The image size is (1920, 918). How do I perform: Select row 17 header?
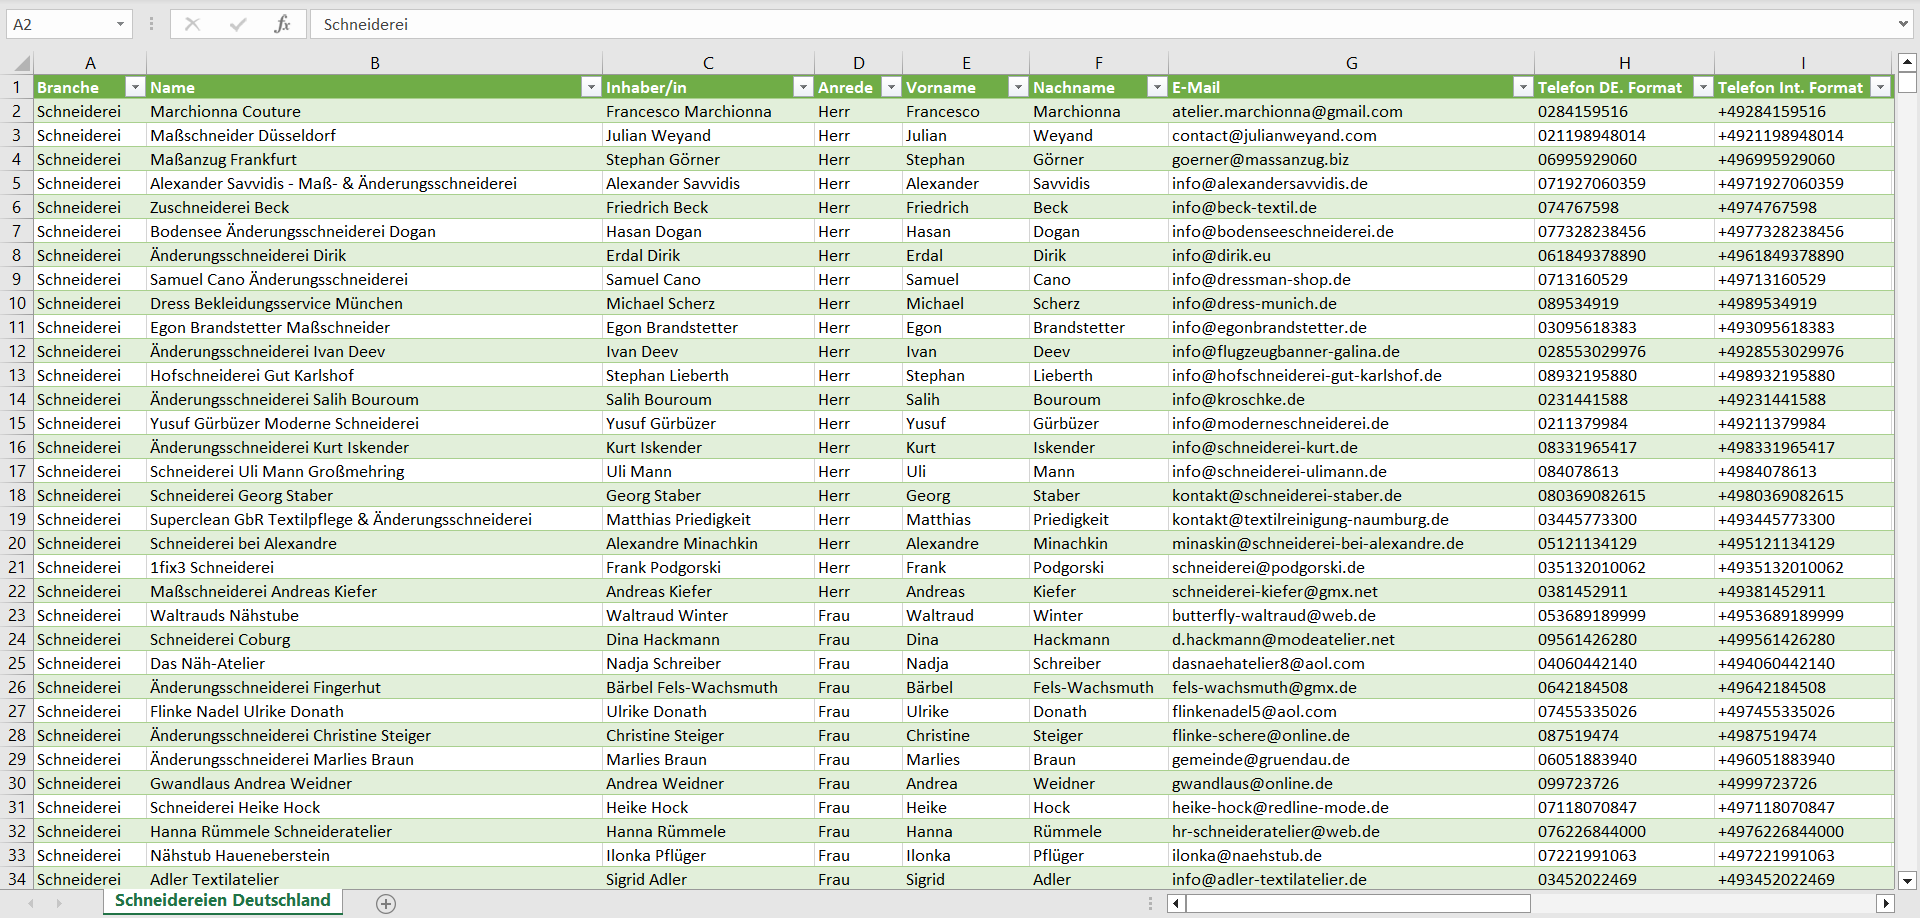(x=17, y=471)
